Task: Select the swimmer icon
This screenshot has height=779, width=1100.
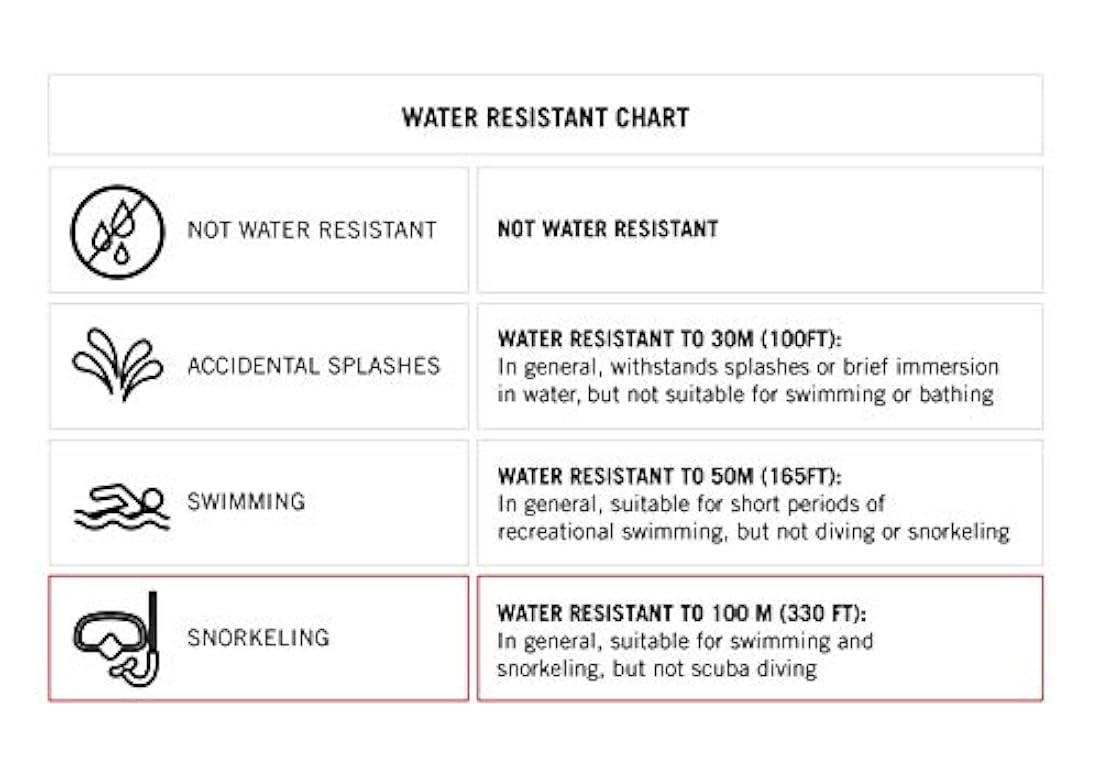Action: point(120,504)
